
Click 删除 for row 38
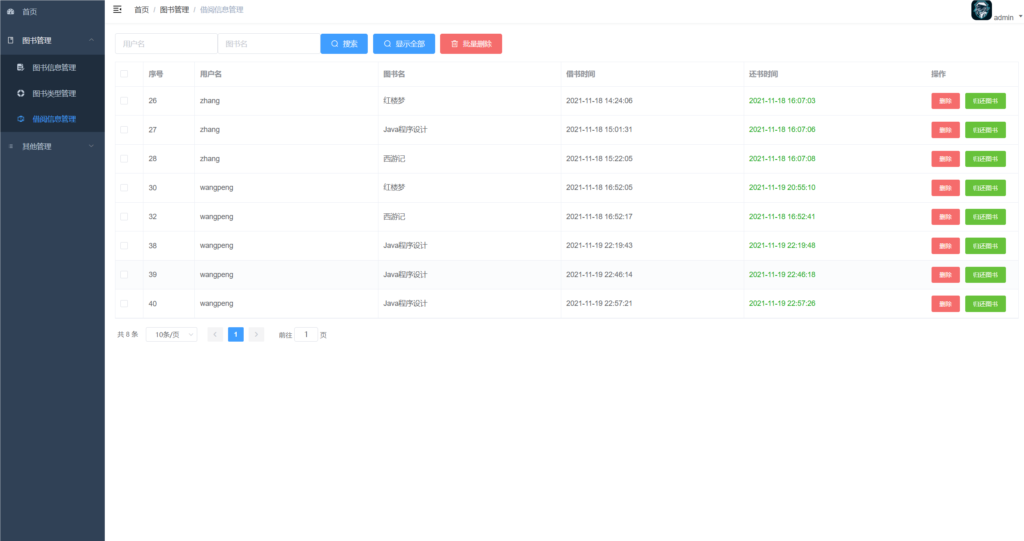945,246
